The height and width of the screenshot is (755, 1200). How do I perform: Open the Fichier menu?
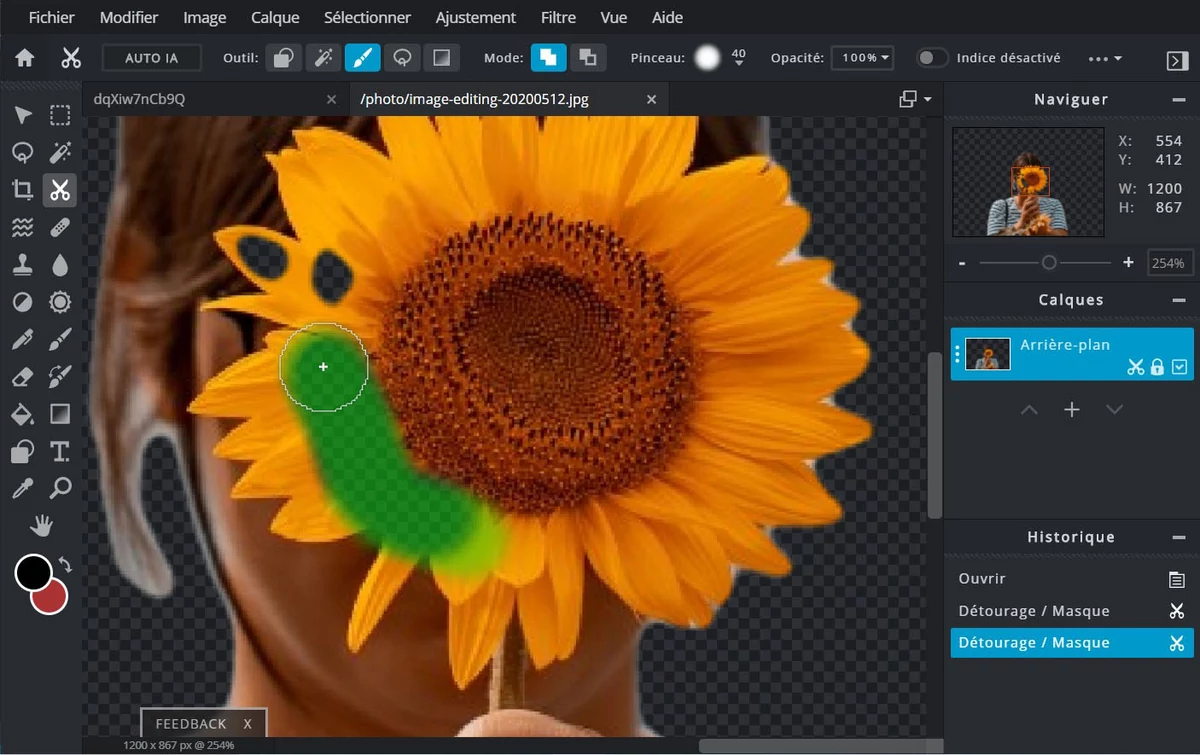(x=52, y=18)
